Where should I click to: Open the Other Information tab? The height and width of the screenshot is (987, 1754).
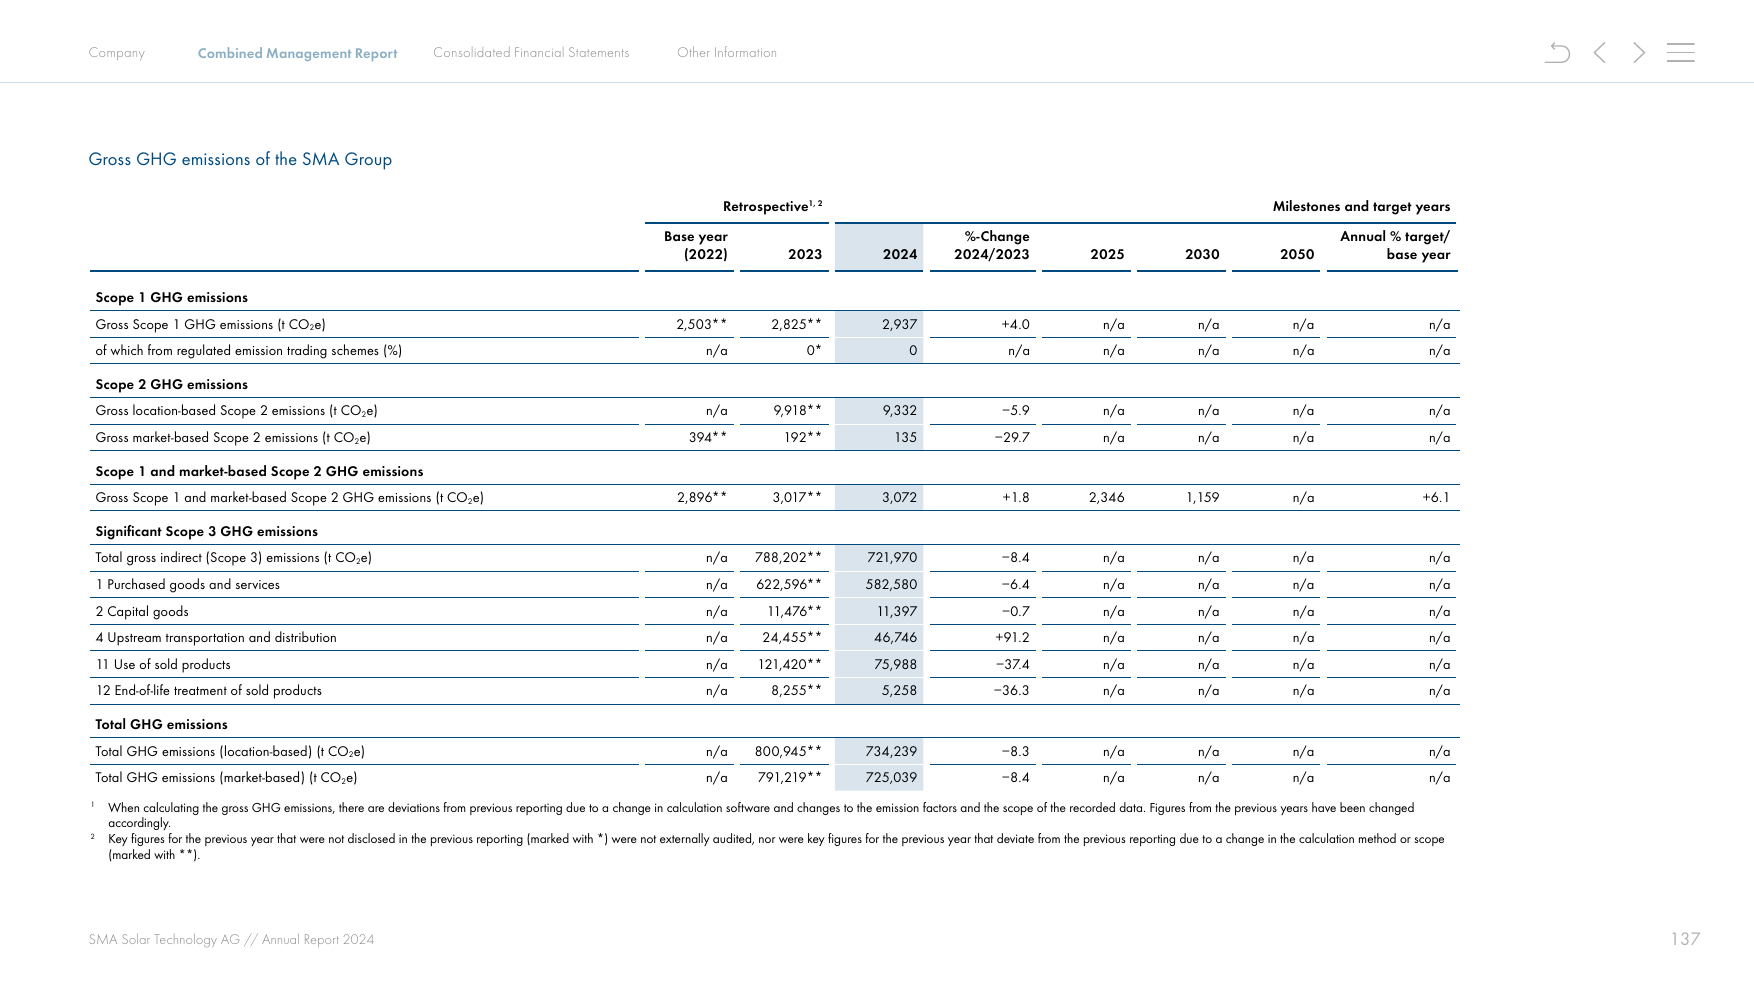tap(727, 53)
